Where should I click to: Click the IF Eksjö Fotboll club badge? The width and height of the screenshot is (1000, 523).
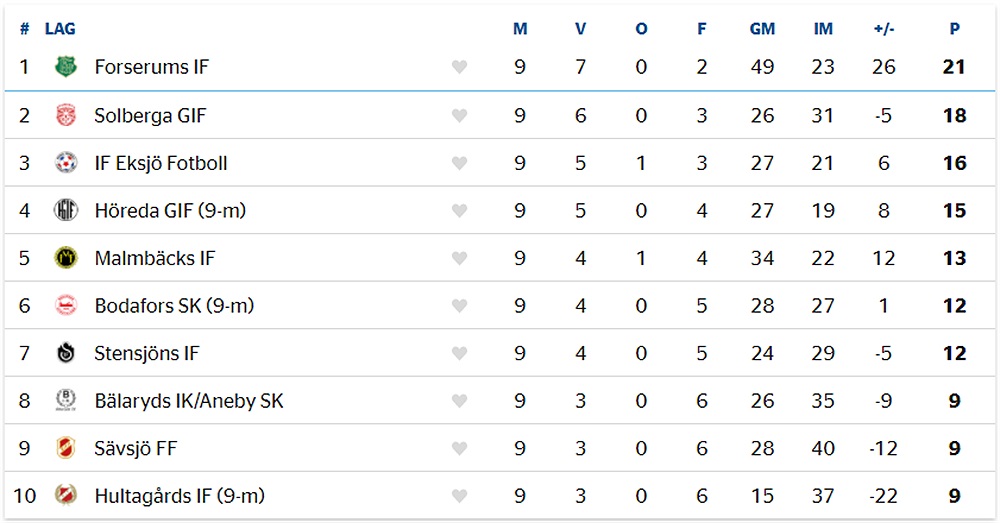(66, 163)
